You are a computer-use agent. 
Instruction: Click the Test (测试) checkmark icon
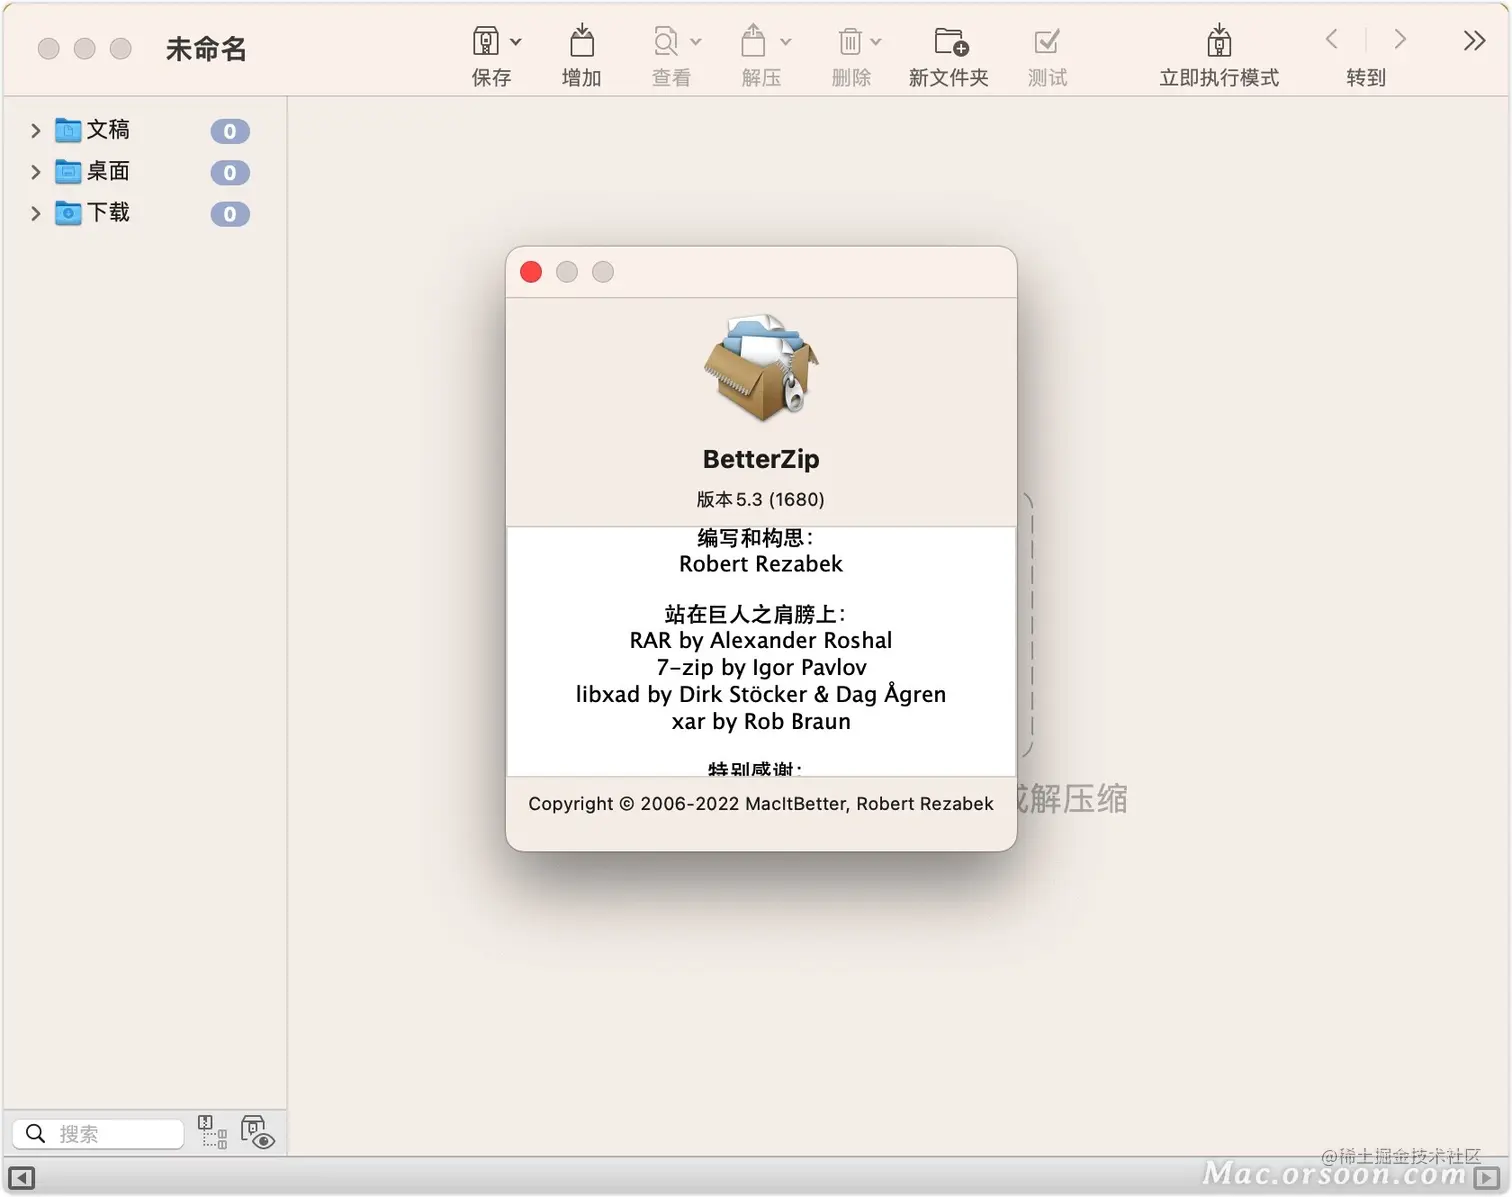pos(1047,42)
